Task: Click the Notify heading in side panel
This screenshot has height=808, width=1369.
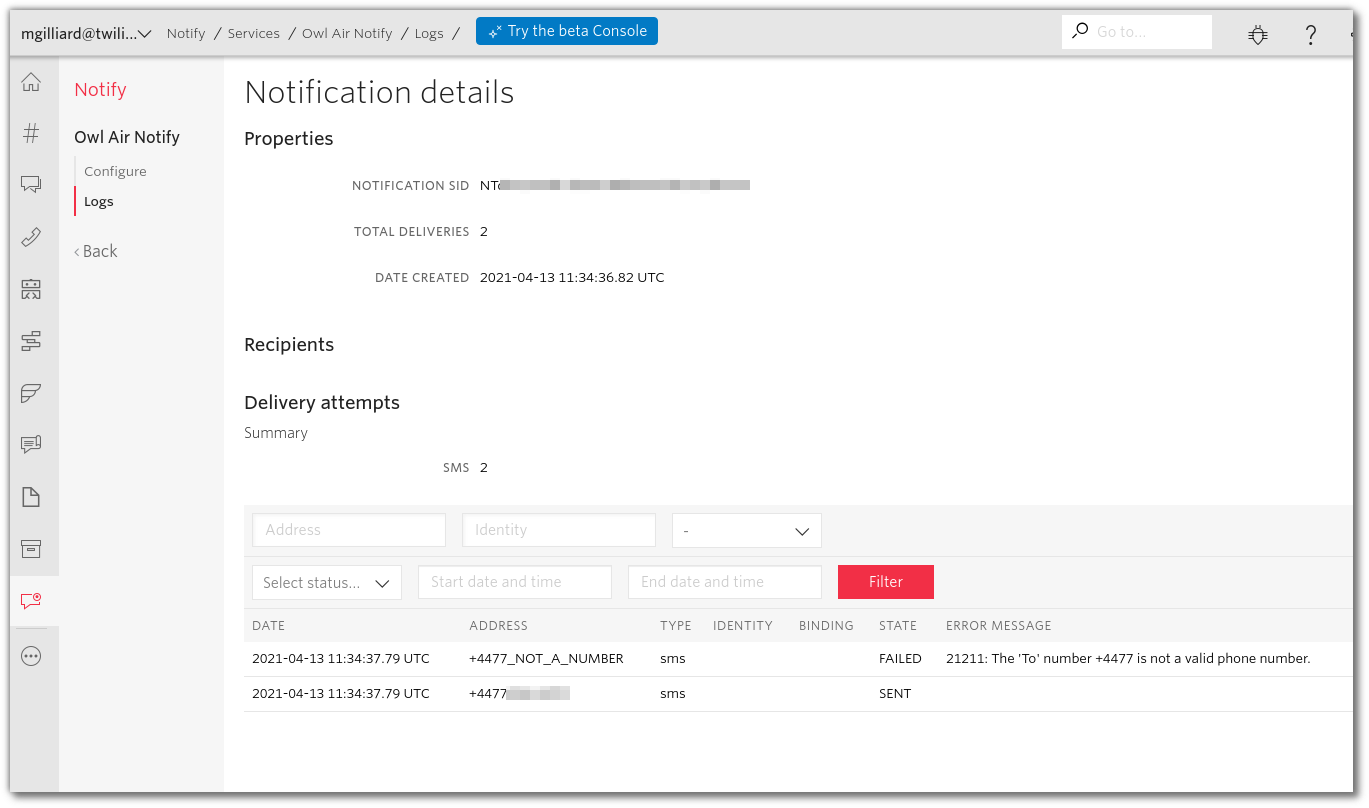Action: coord(100,89)
